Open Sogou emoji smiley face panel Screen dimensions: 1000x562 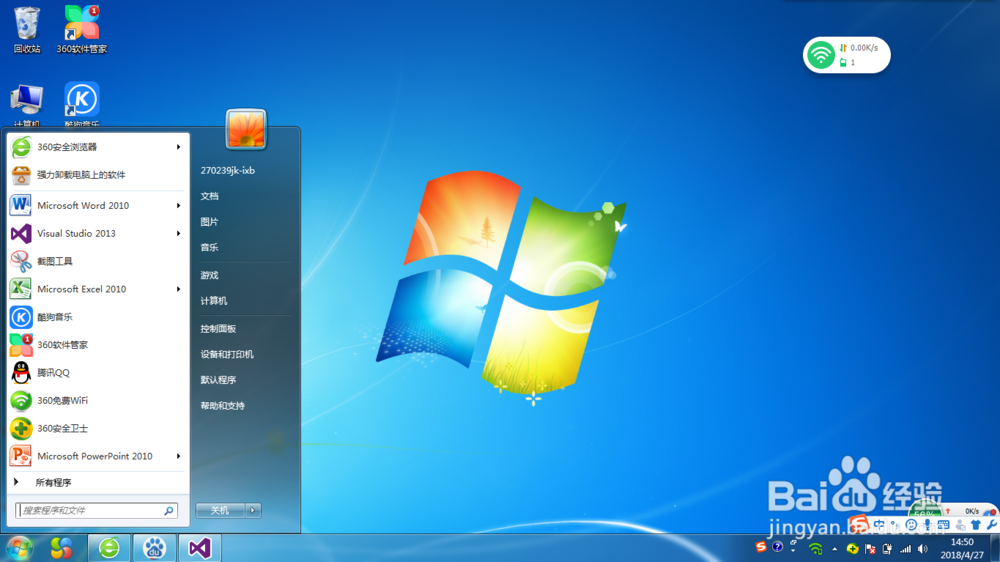(x=911, y=524)
